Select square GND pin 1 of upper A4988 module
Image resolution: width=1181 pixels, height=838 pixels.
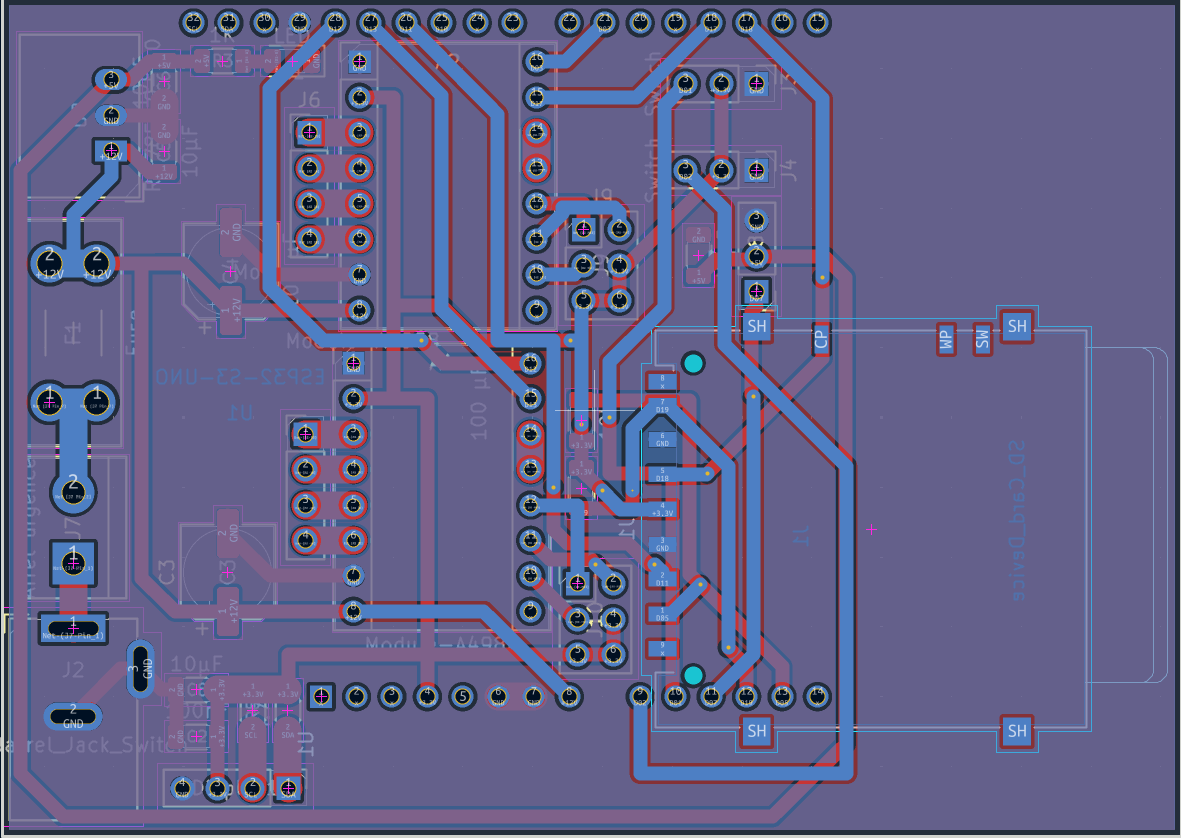[x=359, y=62]
